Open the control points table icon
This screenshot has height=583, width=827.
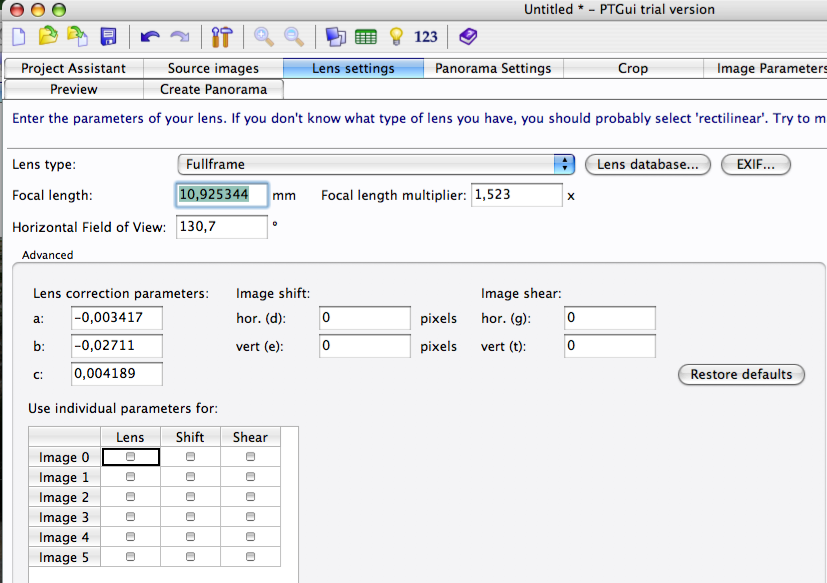pos(366,37)
